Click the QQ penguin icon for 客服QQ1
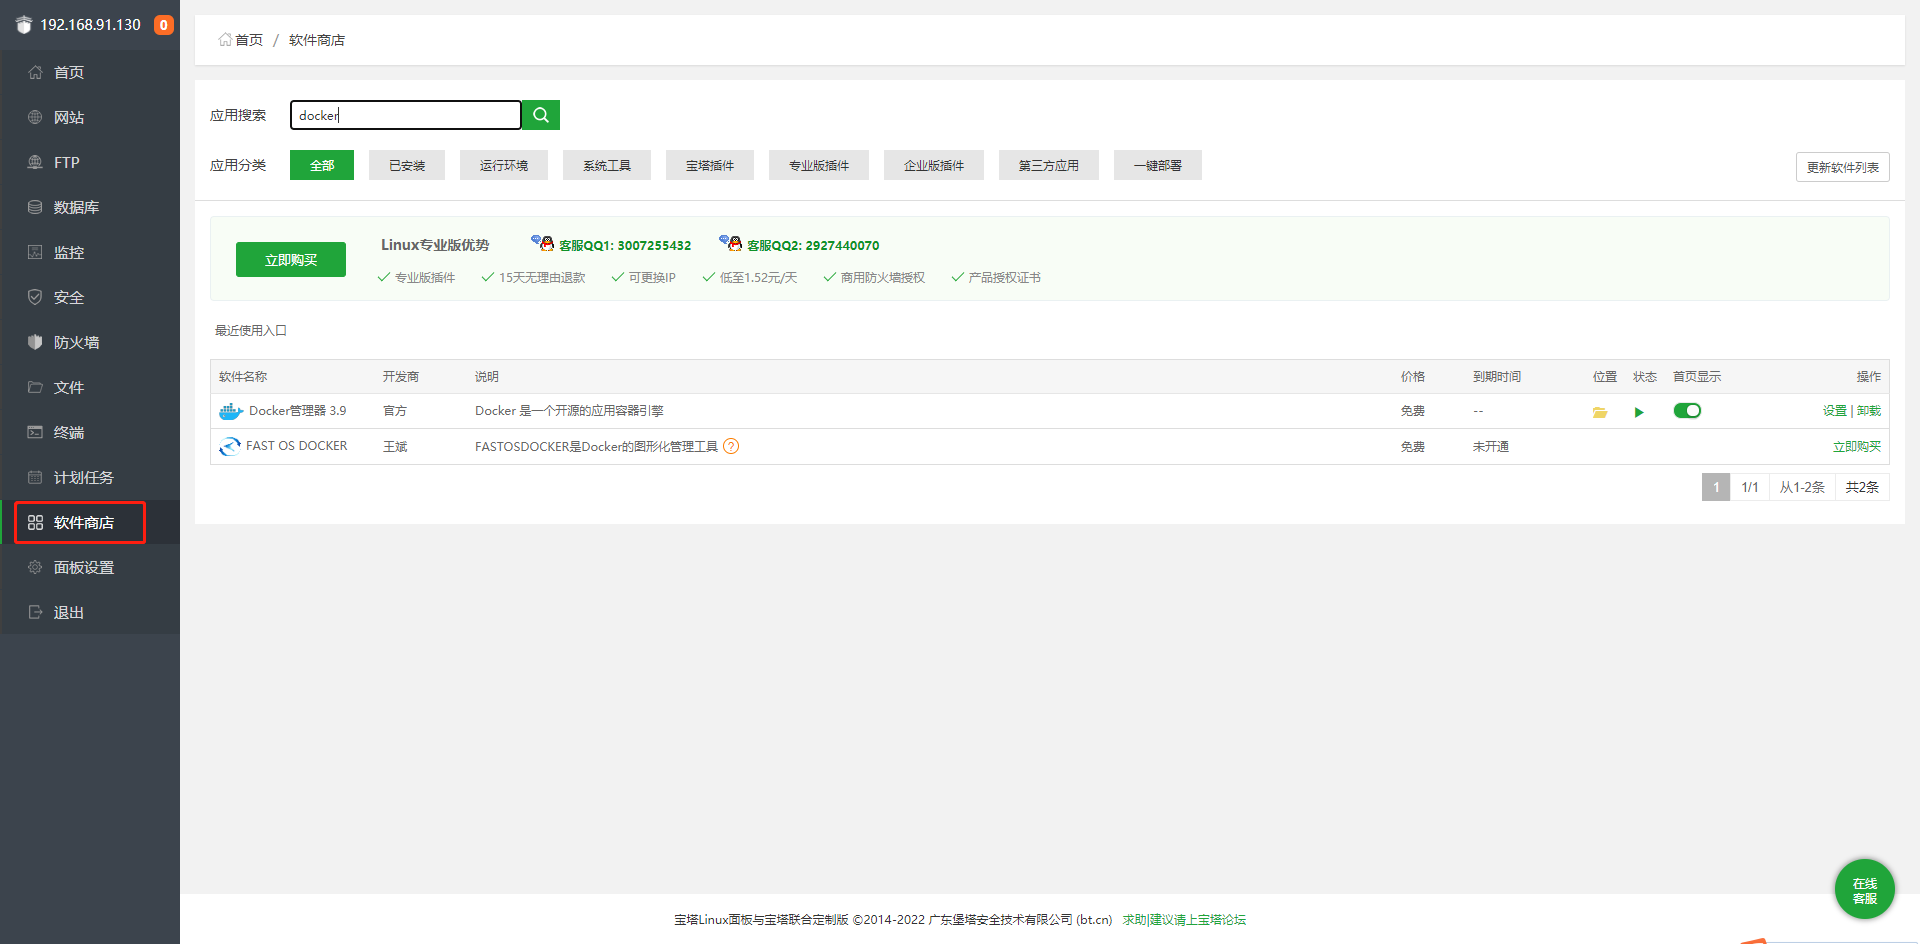Image resolution: width=1920 pixels, height=944 pixels. [543, 243]
